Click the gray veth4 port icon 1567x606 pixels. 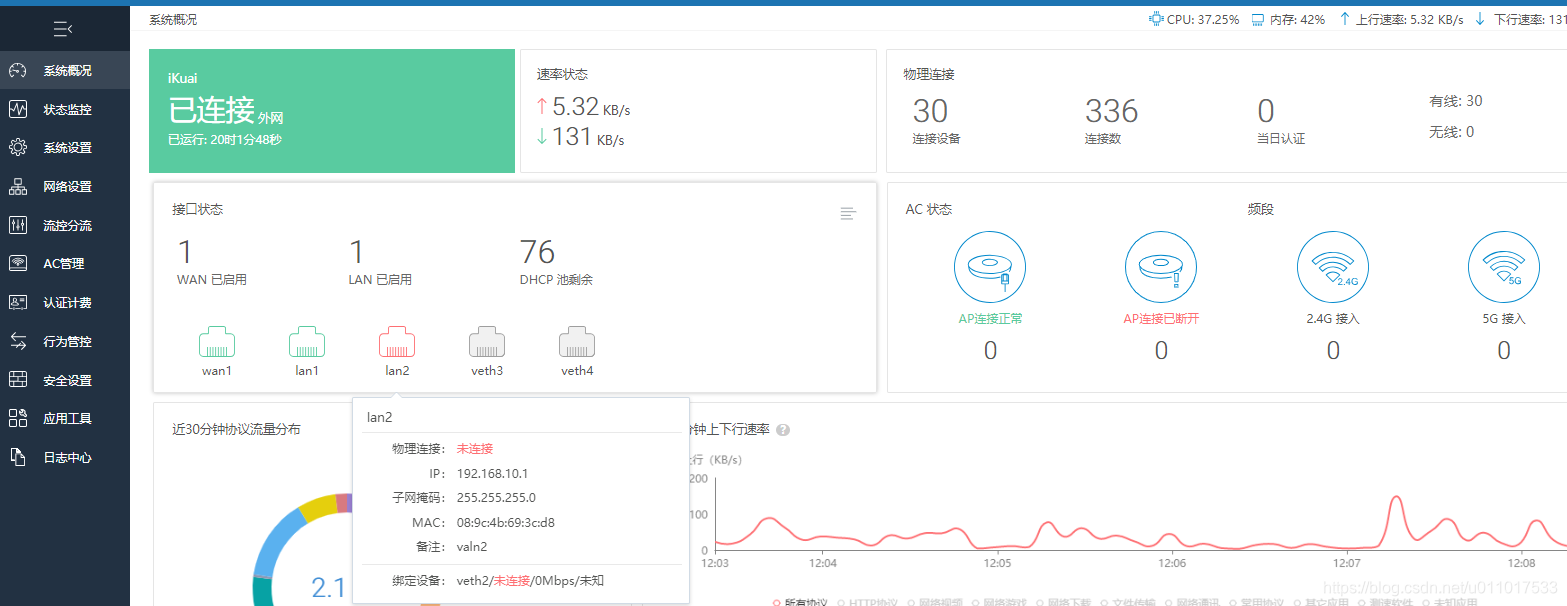[577, 342]
